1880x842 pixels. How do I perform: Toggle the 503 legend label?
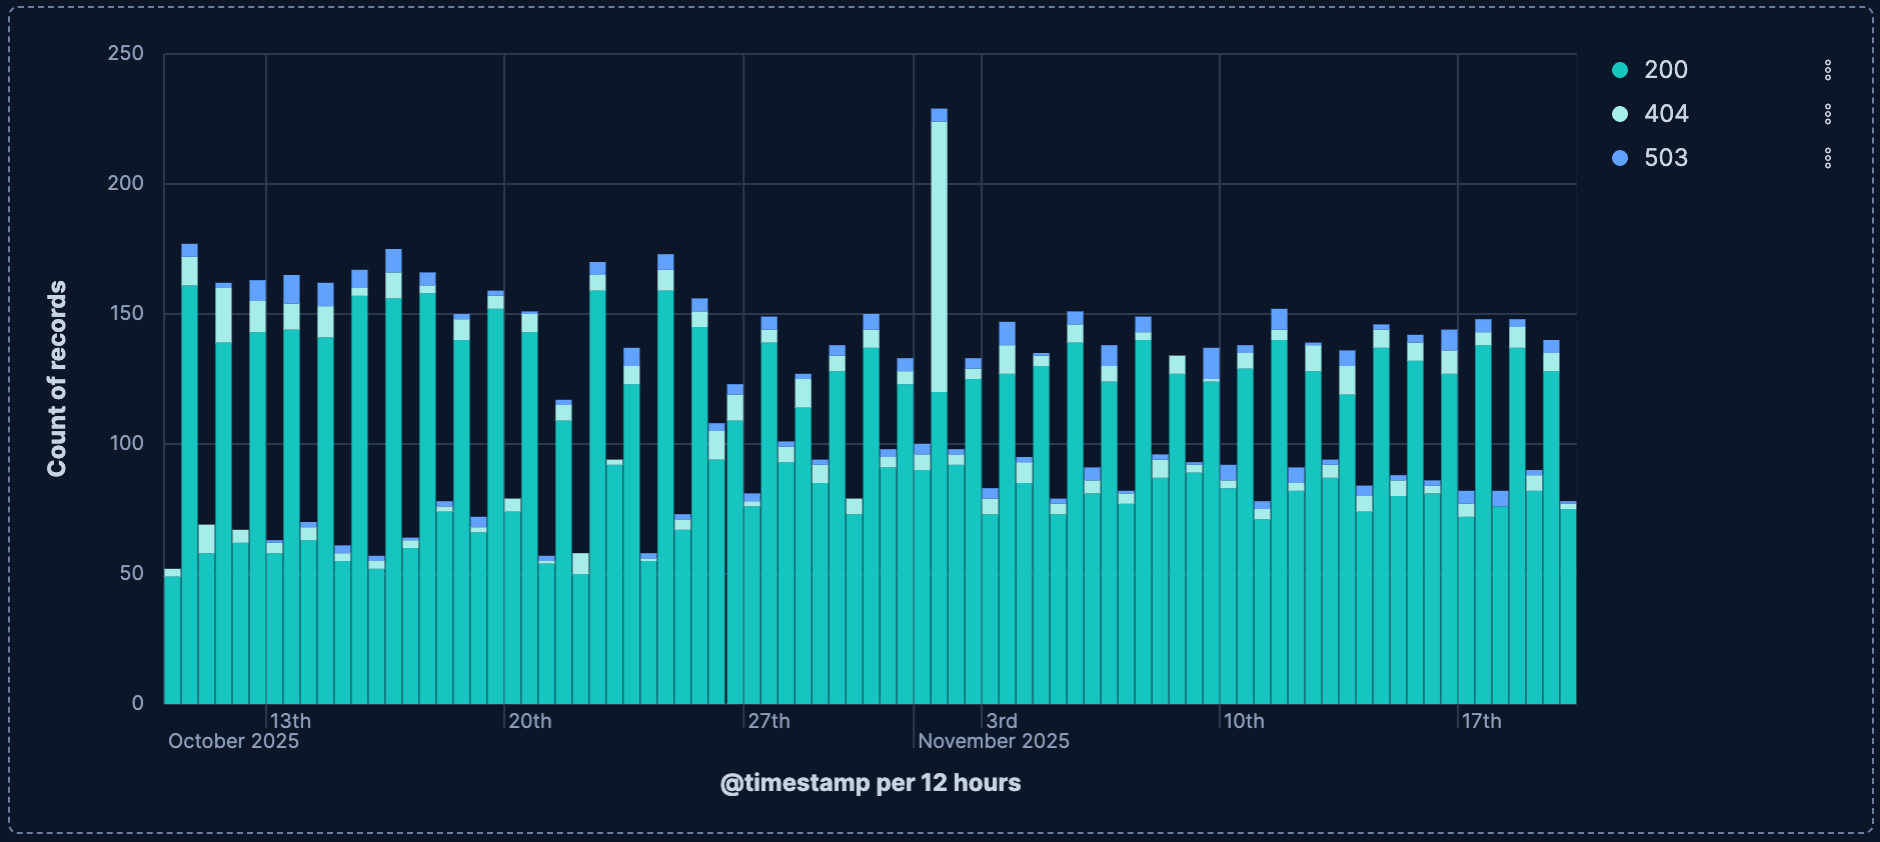pyautogui.click(x=1666, y=158)
